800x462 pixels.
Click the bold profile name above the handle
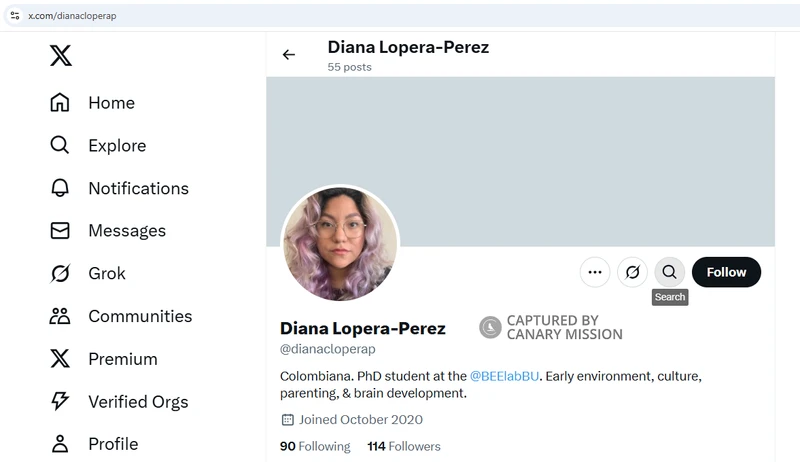[363, 328]
